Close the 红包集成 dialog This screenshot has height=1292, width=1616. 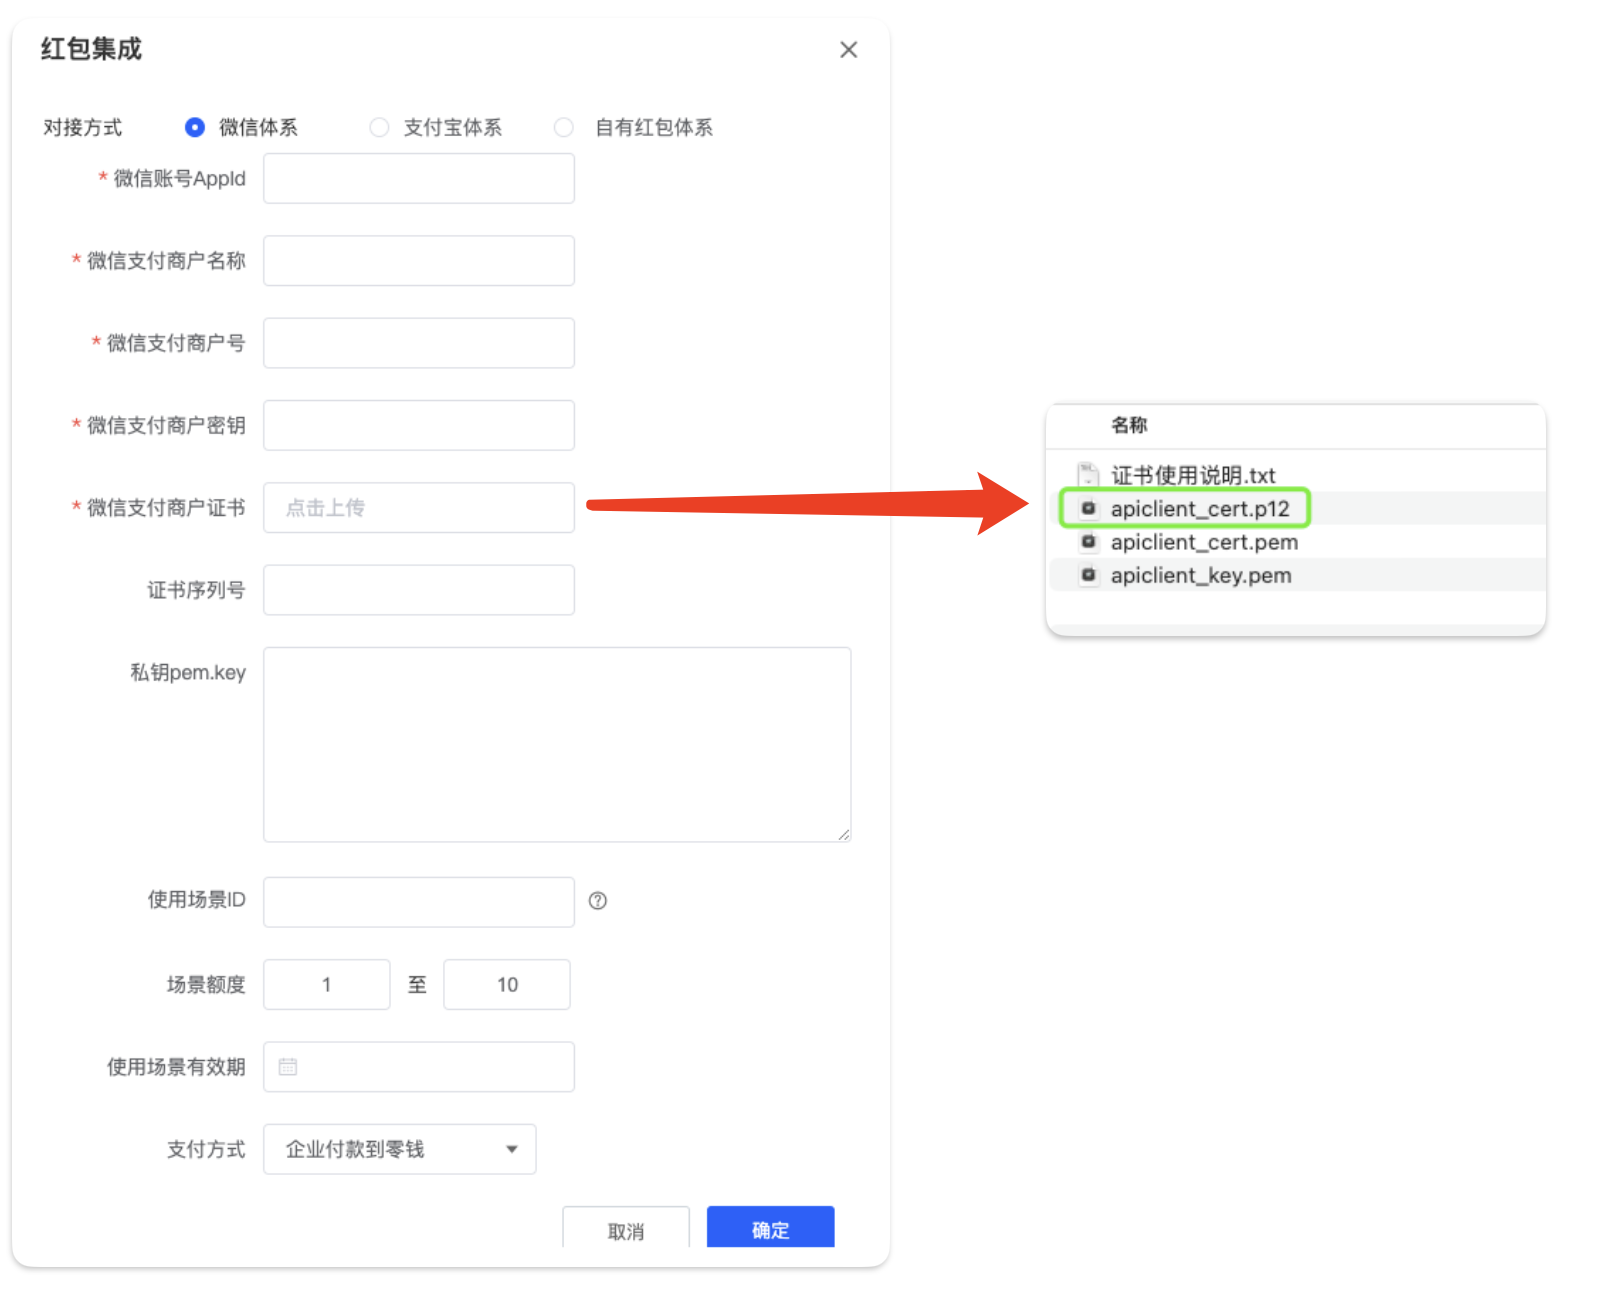point(848,50)
